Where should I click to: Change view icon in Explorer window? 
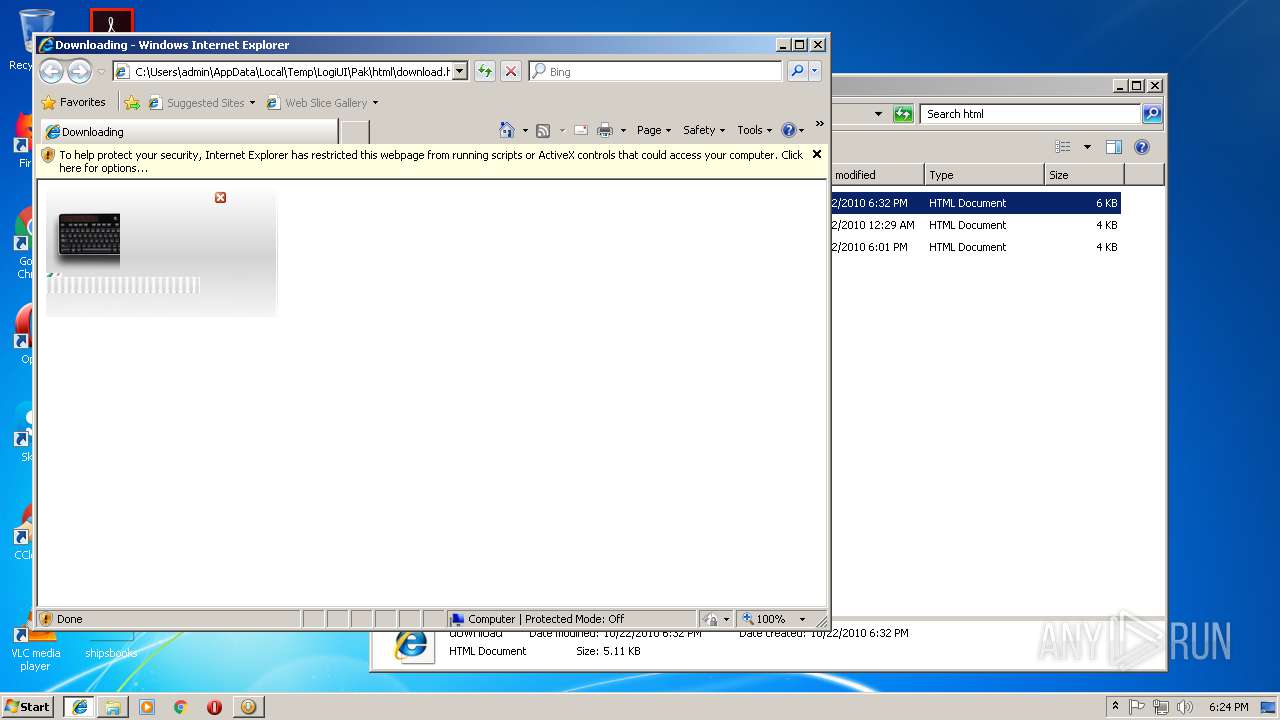(x=1063, y=147)
